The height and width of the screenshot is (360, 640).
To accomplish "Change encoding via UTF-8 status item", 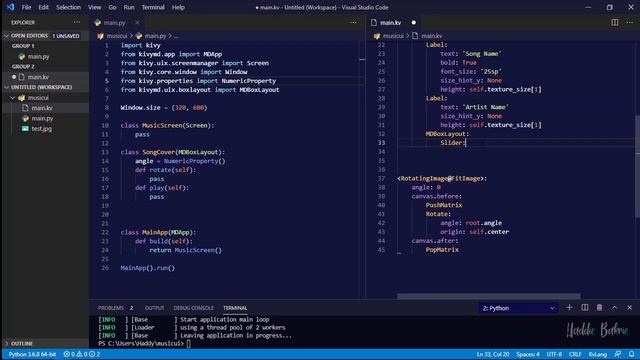I will click(x=554, y=354).
